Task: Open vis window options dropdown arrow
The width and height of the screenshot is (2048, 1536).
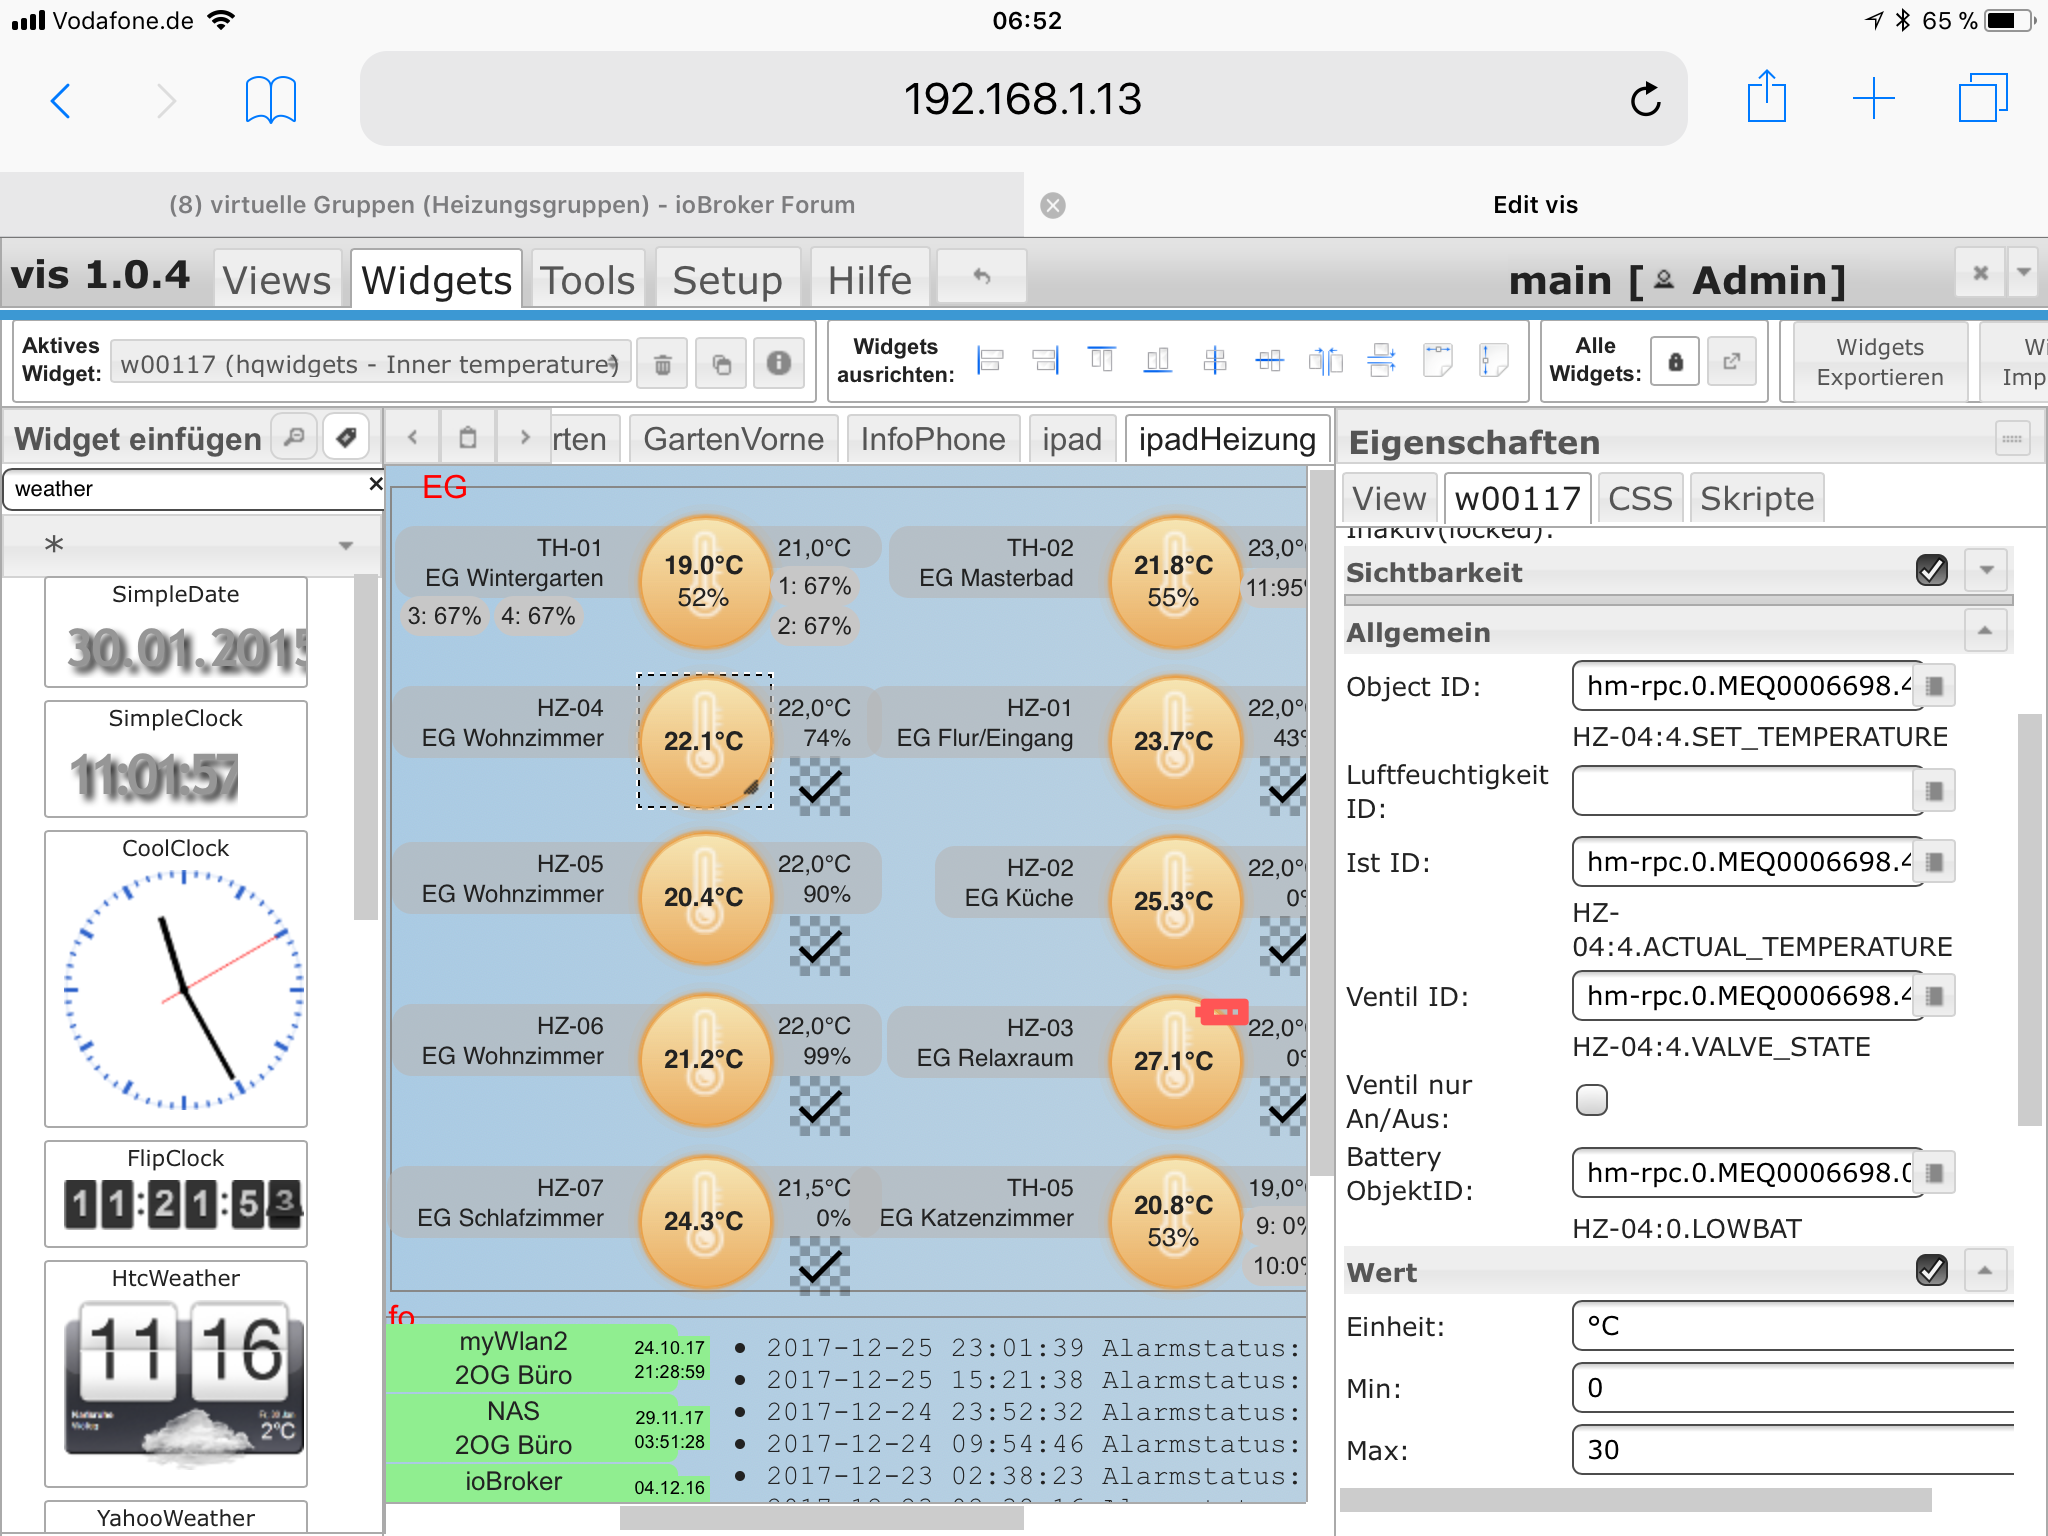Action: pyautogui.click(x=2024, y=272)
